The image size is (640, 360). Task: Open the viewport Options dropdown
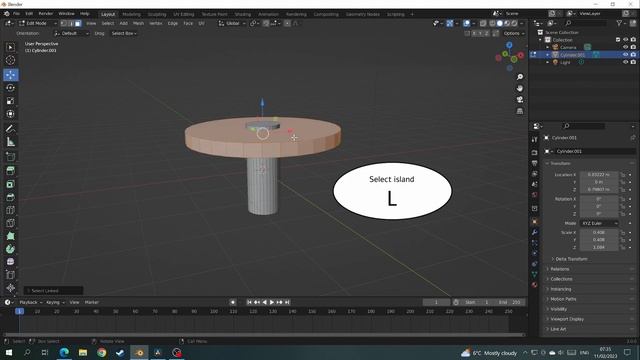click(x=513, y=33)
